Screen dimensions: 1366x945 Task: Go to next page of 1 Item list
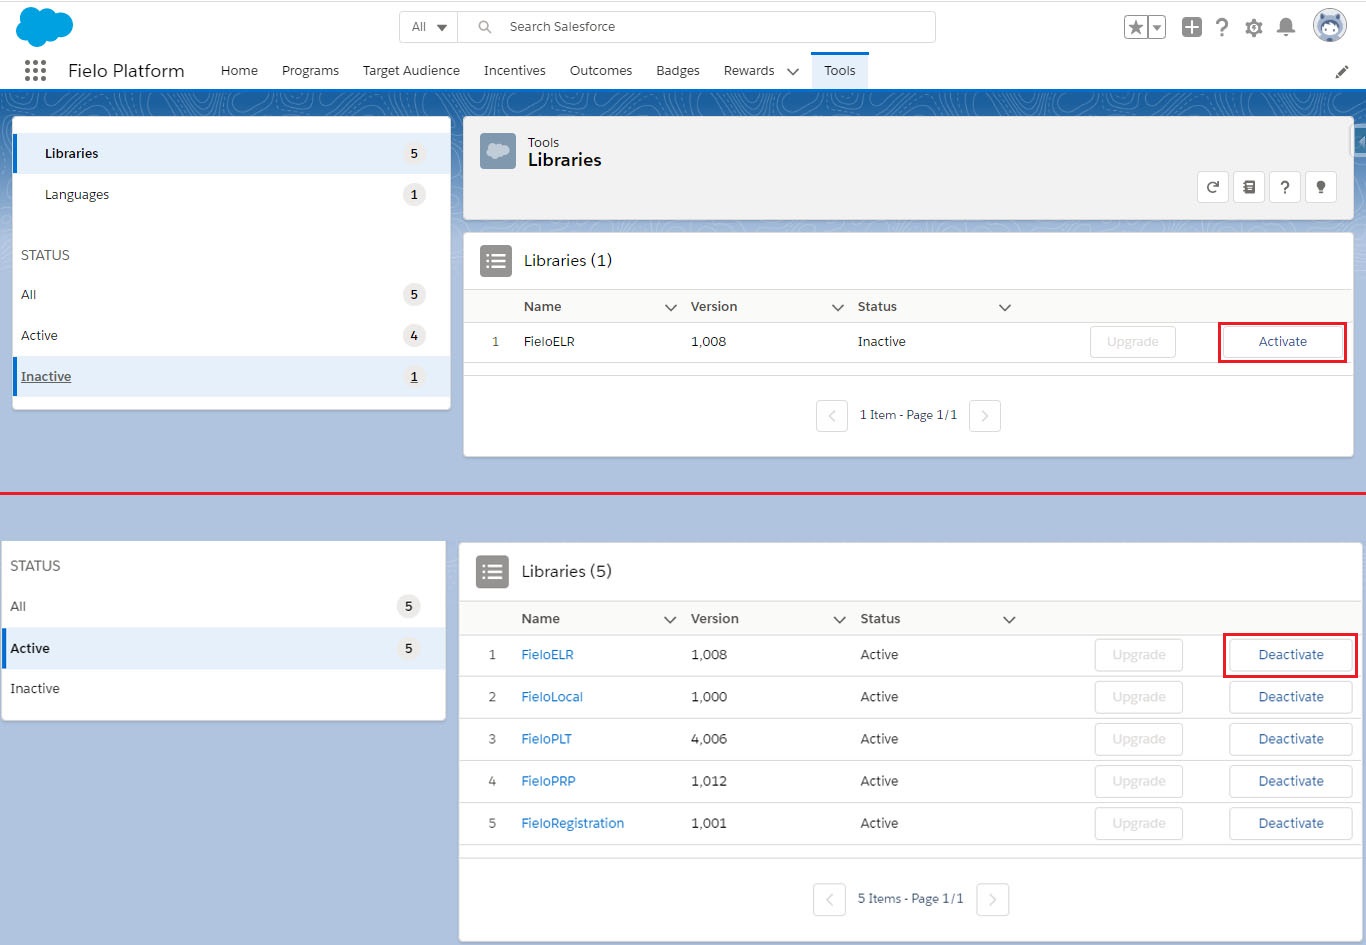(x=985, y=416)
